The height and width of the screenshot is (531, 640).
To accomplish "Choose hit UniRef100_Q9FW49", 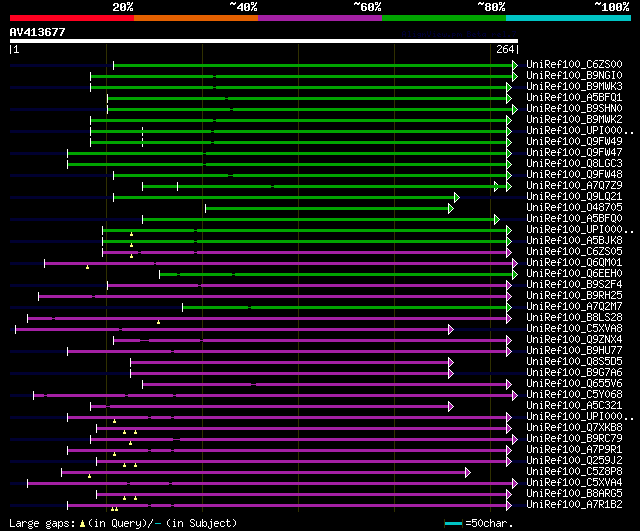I will pyautogui.click(x=574, y=142).
